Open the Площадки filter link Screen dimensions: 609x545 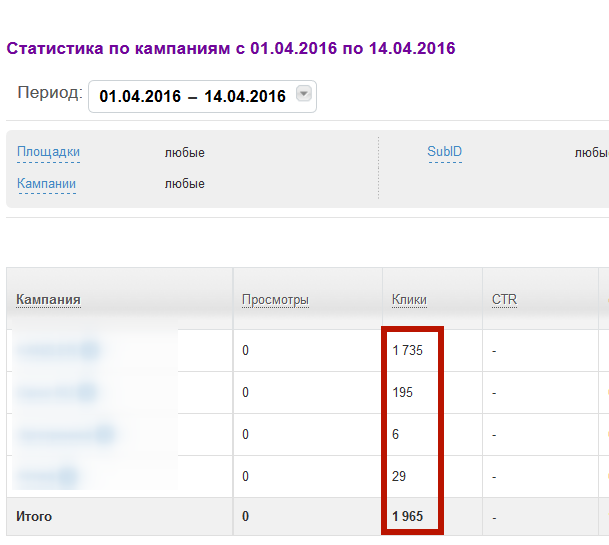pyautogui.click(x=49, y=151)
